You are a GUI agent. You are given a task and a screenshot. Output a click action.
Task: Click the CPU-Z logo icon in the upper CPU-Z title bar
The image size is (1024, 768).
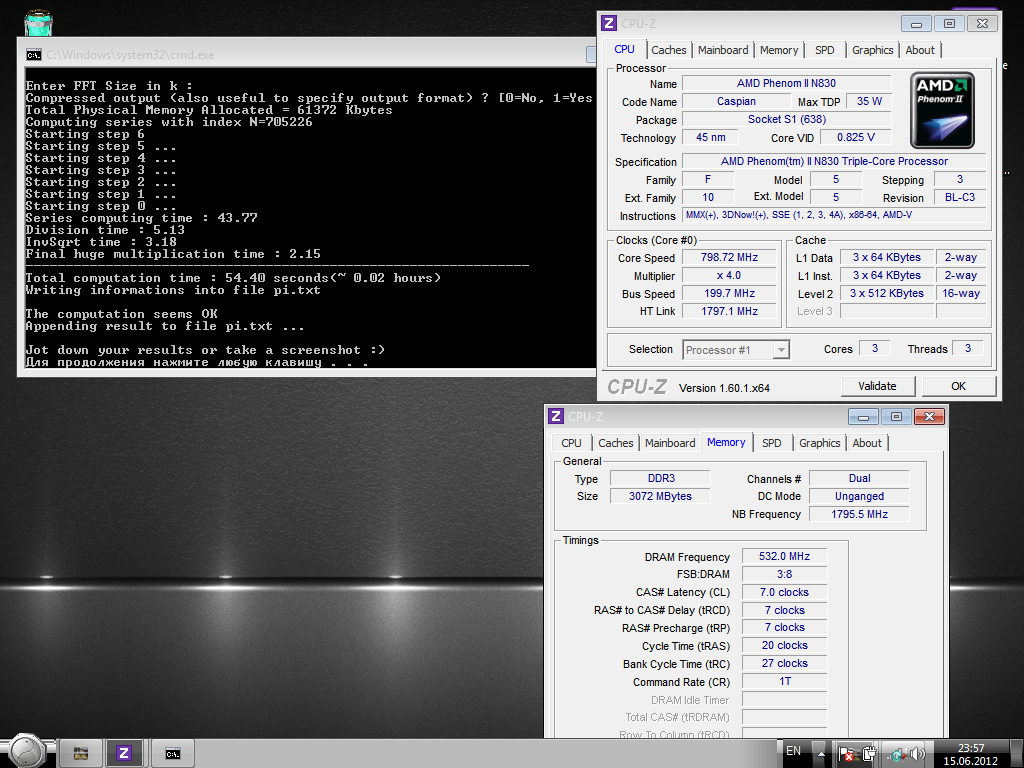tap(609, 24)
